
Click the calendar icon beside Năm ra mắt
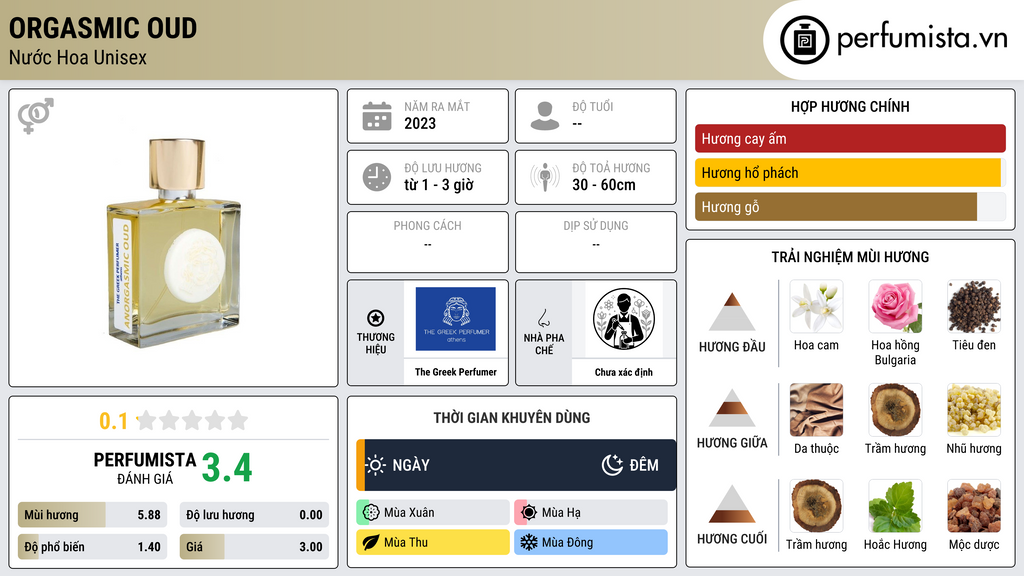point(377,116)
